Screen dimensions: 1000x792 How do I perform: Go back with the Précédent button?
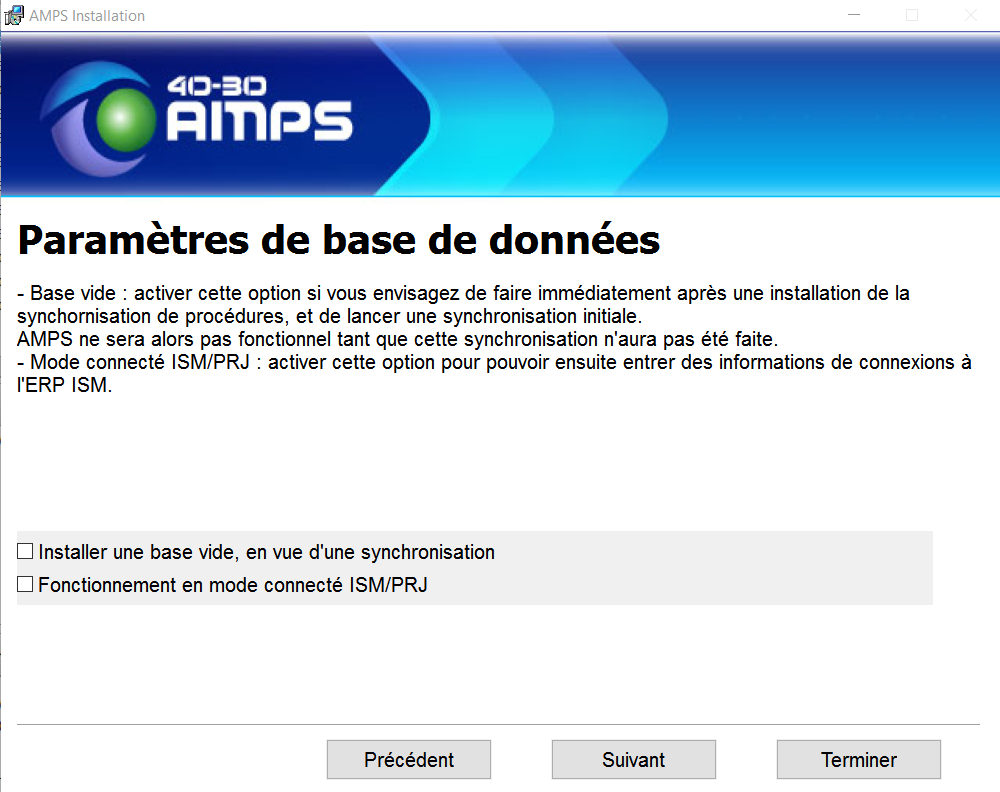point(408,760)
